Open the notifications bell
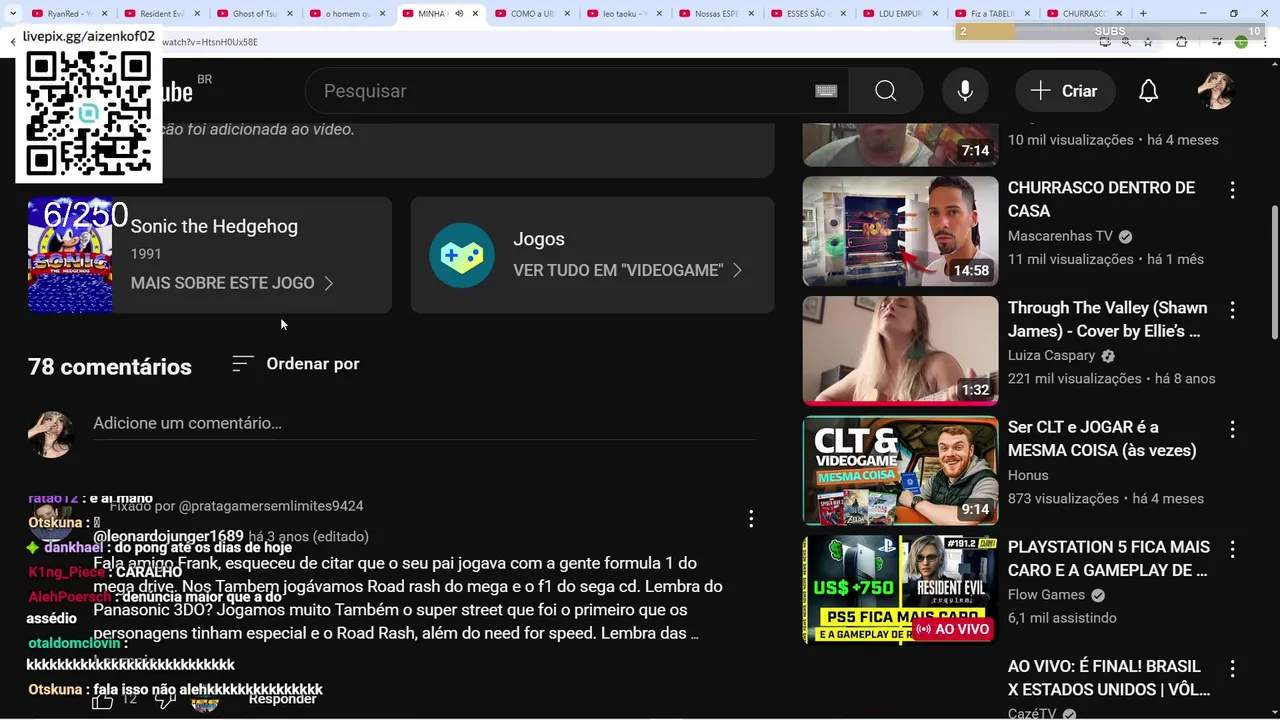The image size is (1280, 720). click(x=1148, y=91)
